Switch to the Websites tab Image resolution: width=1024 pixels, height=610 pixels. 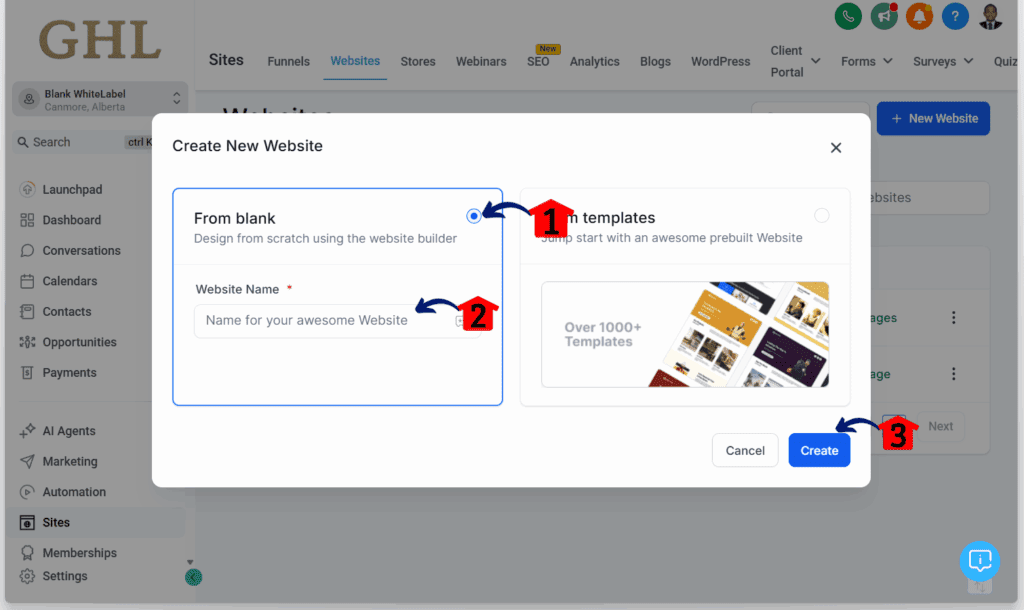355,61
